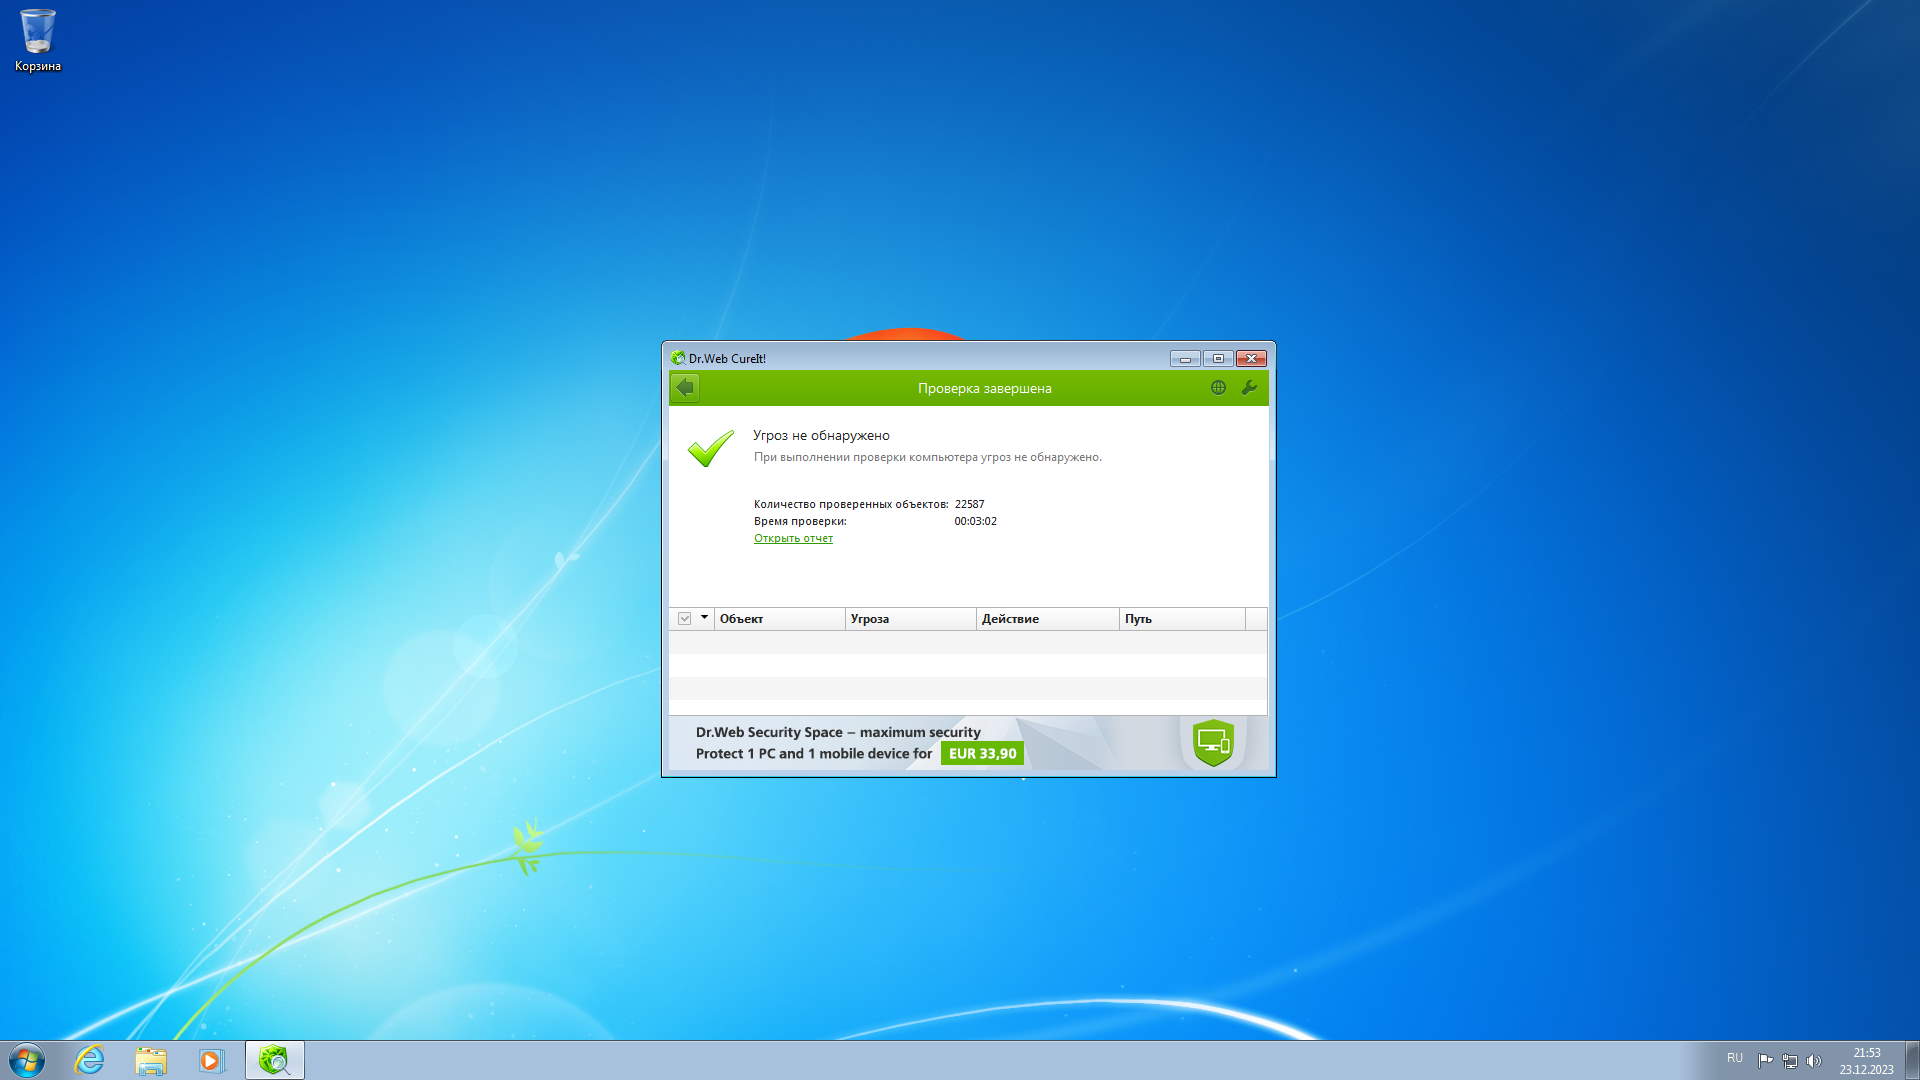Adjust volume via the speaker tray icon

(x=1814, y=1061)
